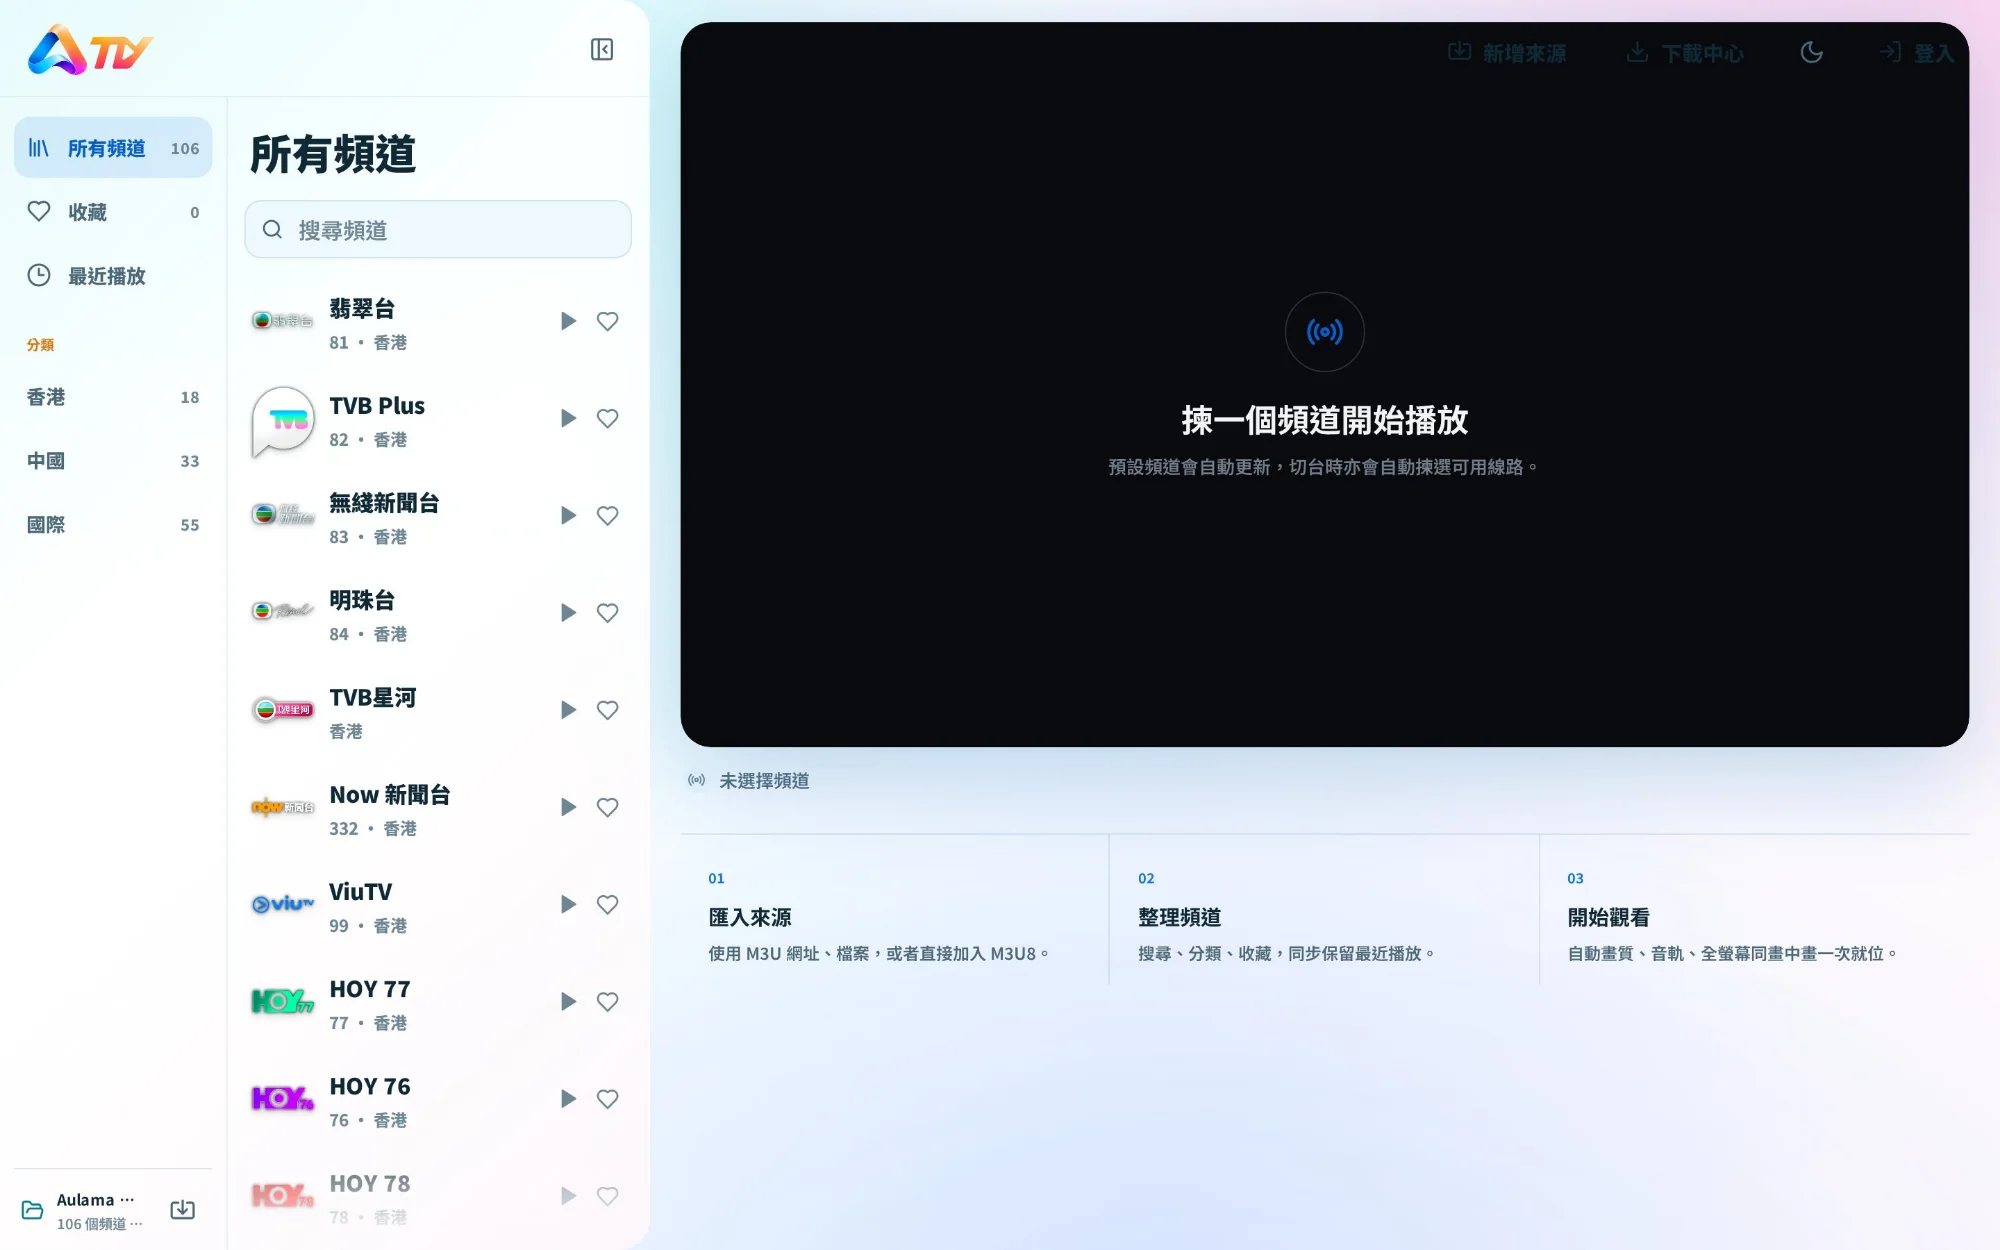
Task: Favorite ViuTV heart icon
Action: click(607, 904)
